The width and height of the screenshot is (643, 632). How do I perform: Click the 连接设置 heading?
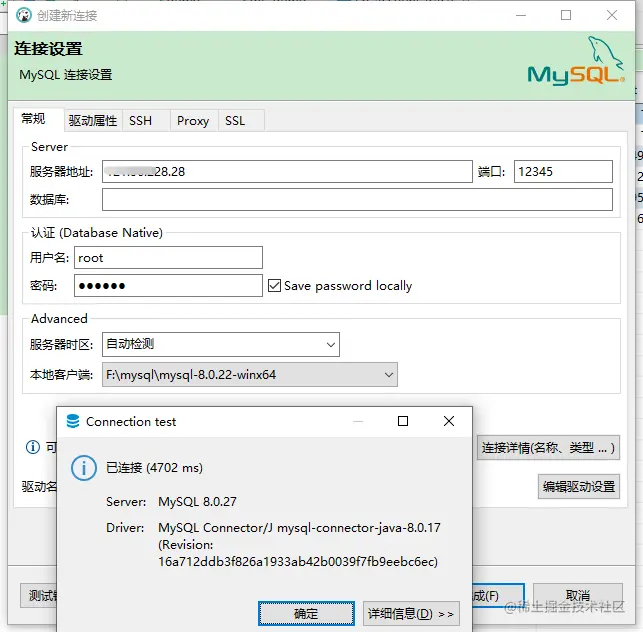(x=48, y=49)
